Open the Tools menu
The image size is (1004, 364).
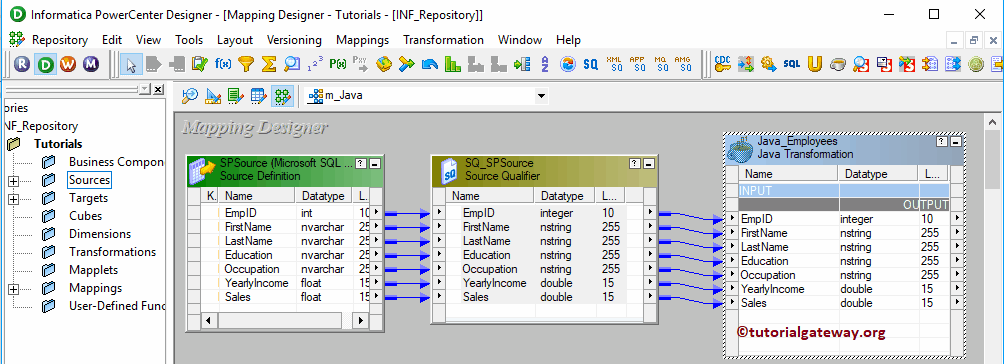(x=189, y=40)
